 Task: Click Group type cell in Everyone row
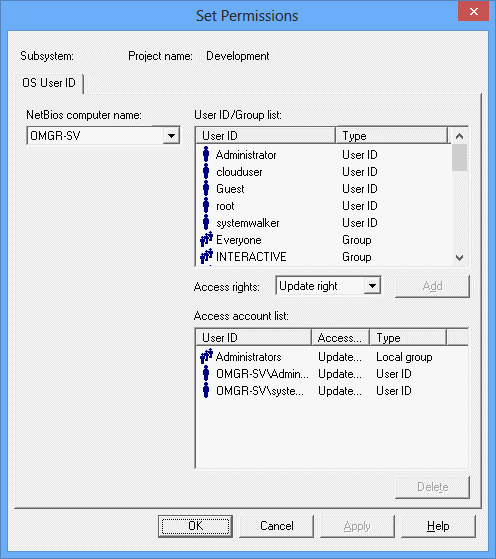(x=357, y=240)
